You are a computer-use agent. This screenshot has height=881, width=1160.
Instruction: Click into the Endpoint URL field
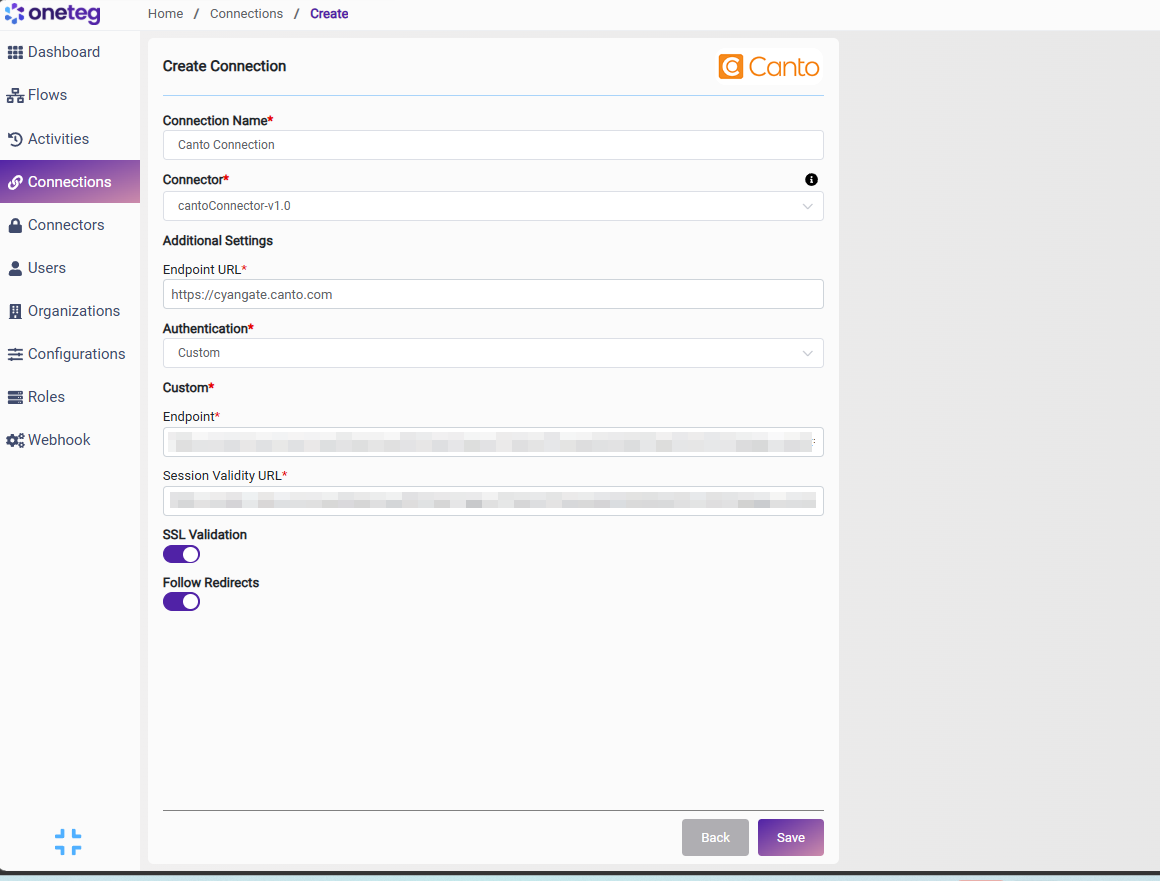pyautogui.click(x=493, y=294)
